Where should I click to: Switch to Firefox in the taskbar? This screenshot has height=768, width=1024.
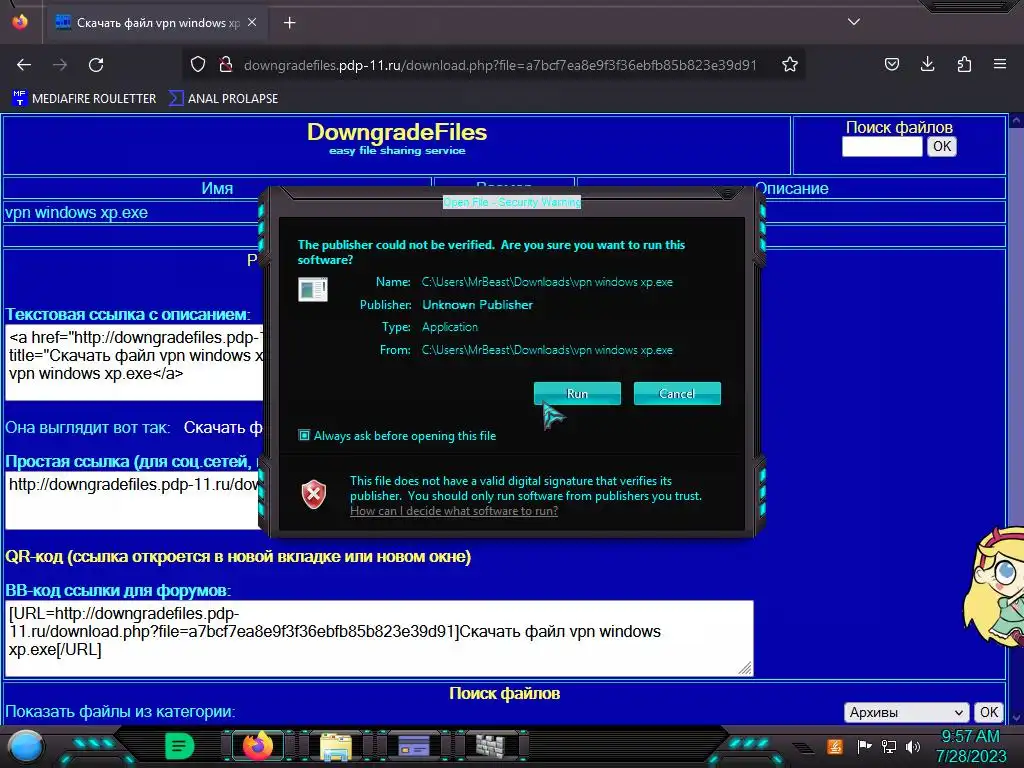(x=258, y=746)
